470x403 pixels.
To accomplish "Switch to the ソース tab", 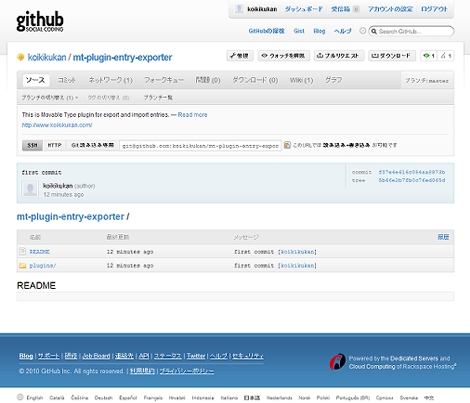I will click(35, 80).
